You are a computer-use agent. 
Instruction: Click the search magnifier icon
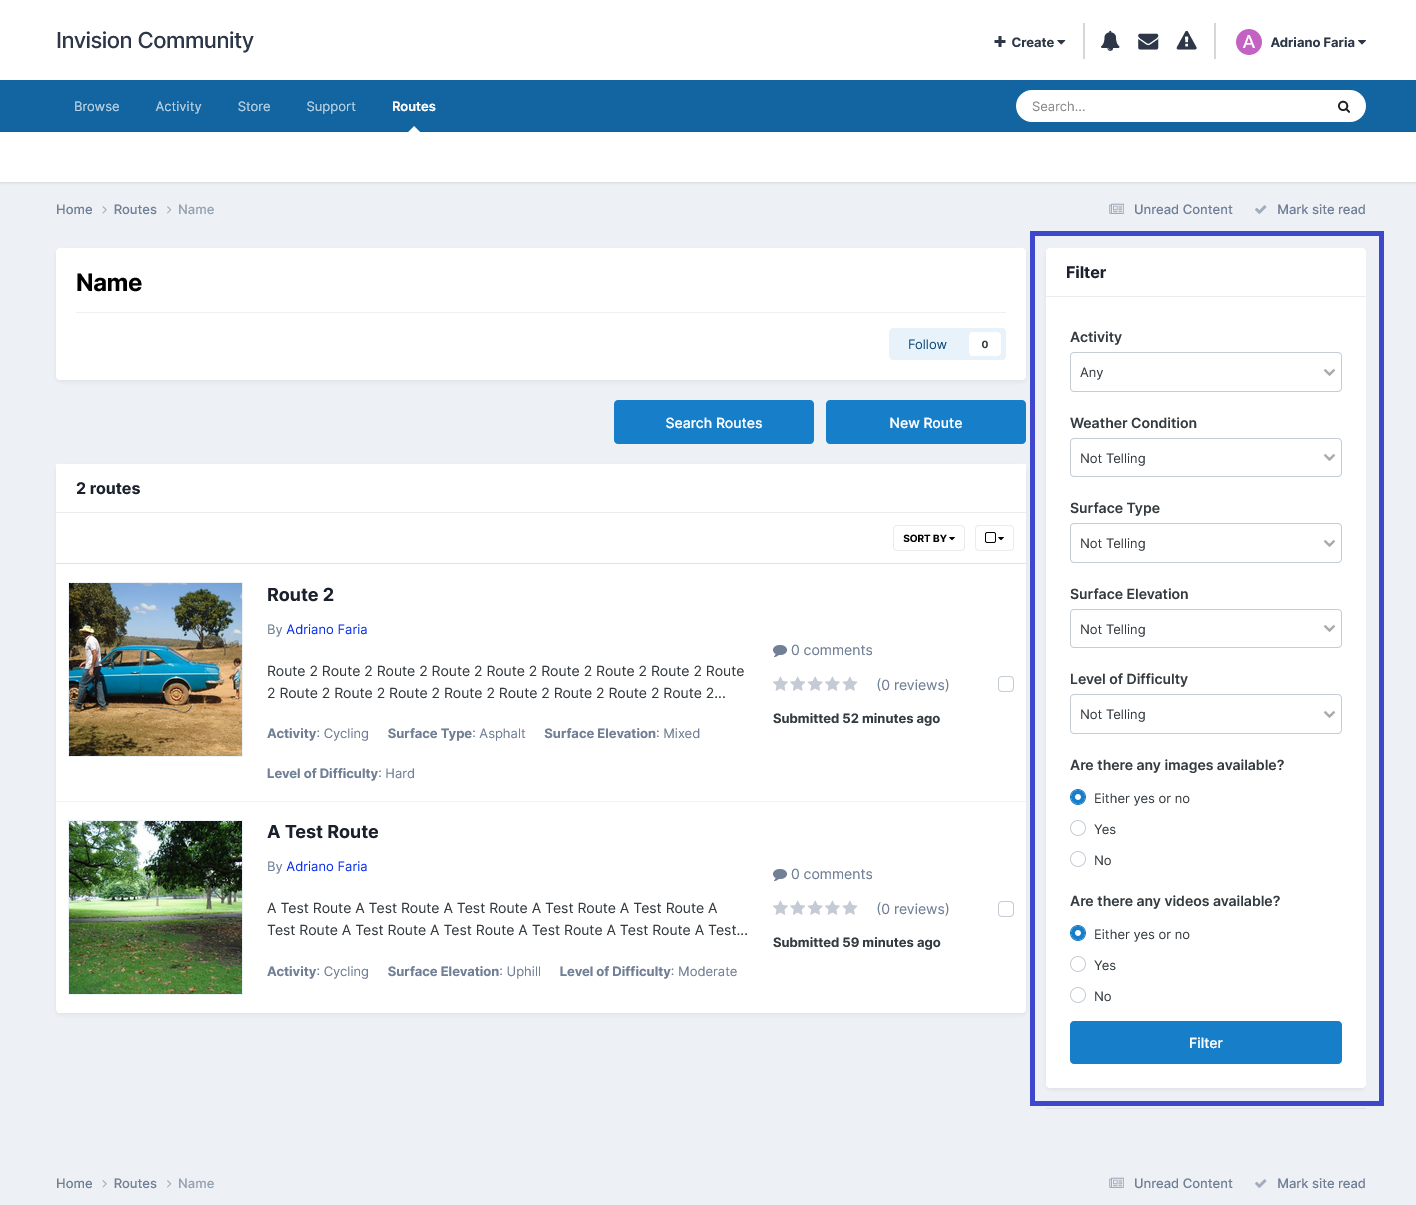tap(1344, 107)
